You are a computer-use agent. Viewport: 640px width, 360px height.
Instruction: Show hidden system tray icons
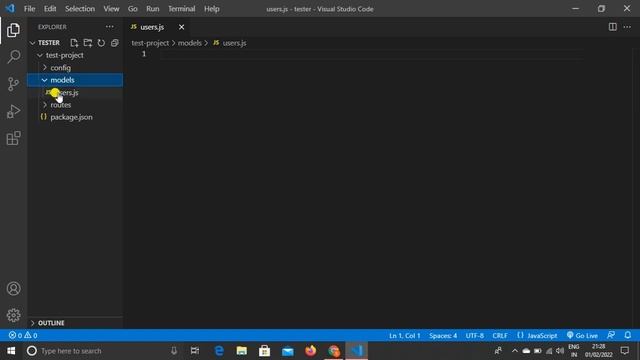pyautogui.click(x=515, y=351)
